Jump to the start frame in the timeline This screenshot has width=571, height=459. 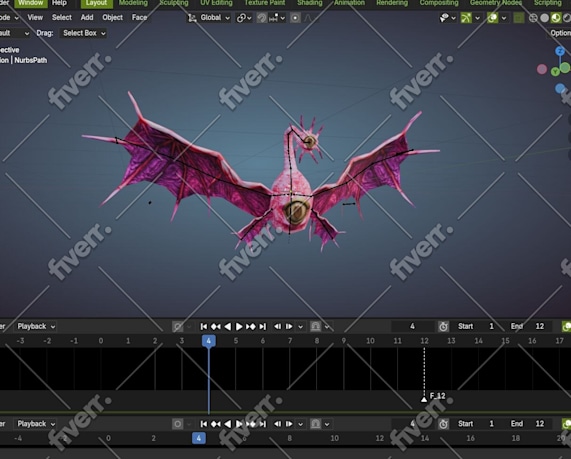click(x=204, y=326)
